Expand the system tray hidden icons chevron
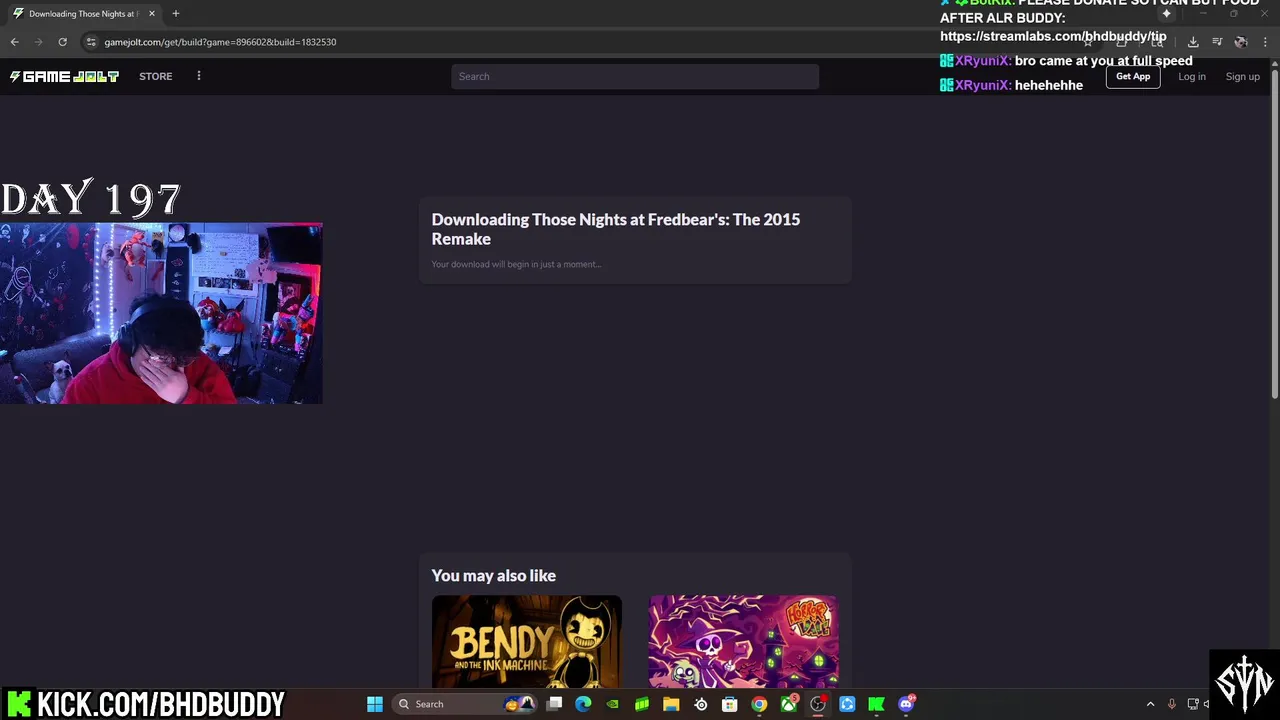 point(1150,704)
